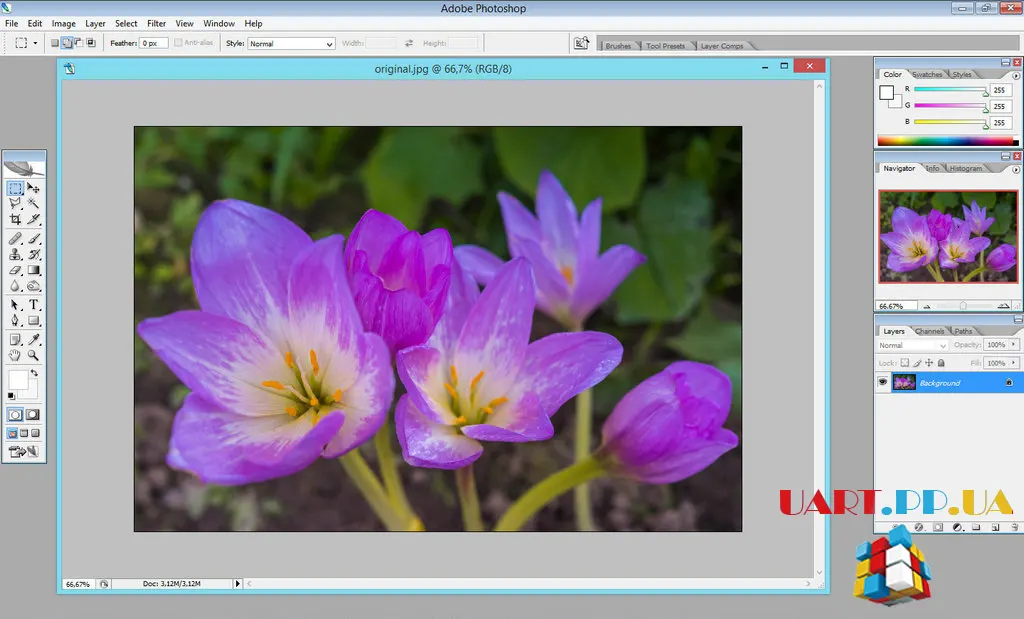Open the File menu

(12, 23)
